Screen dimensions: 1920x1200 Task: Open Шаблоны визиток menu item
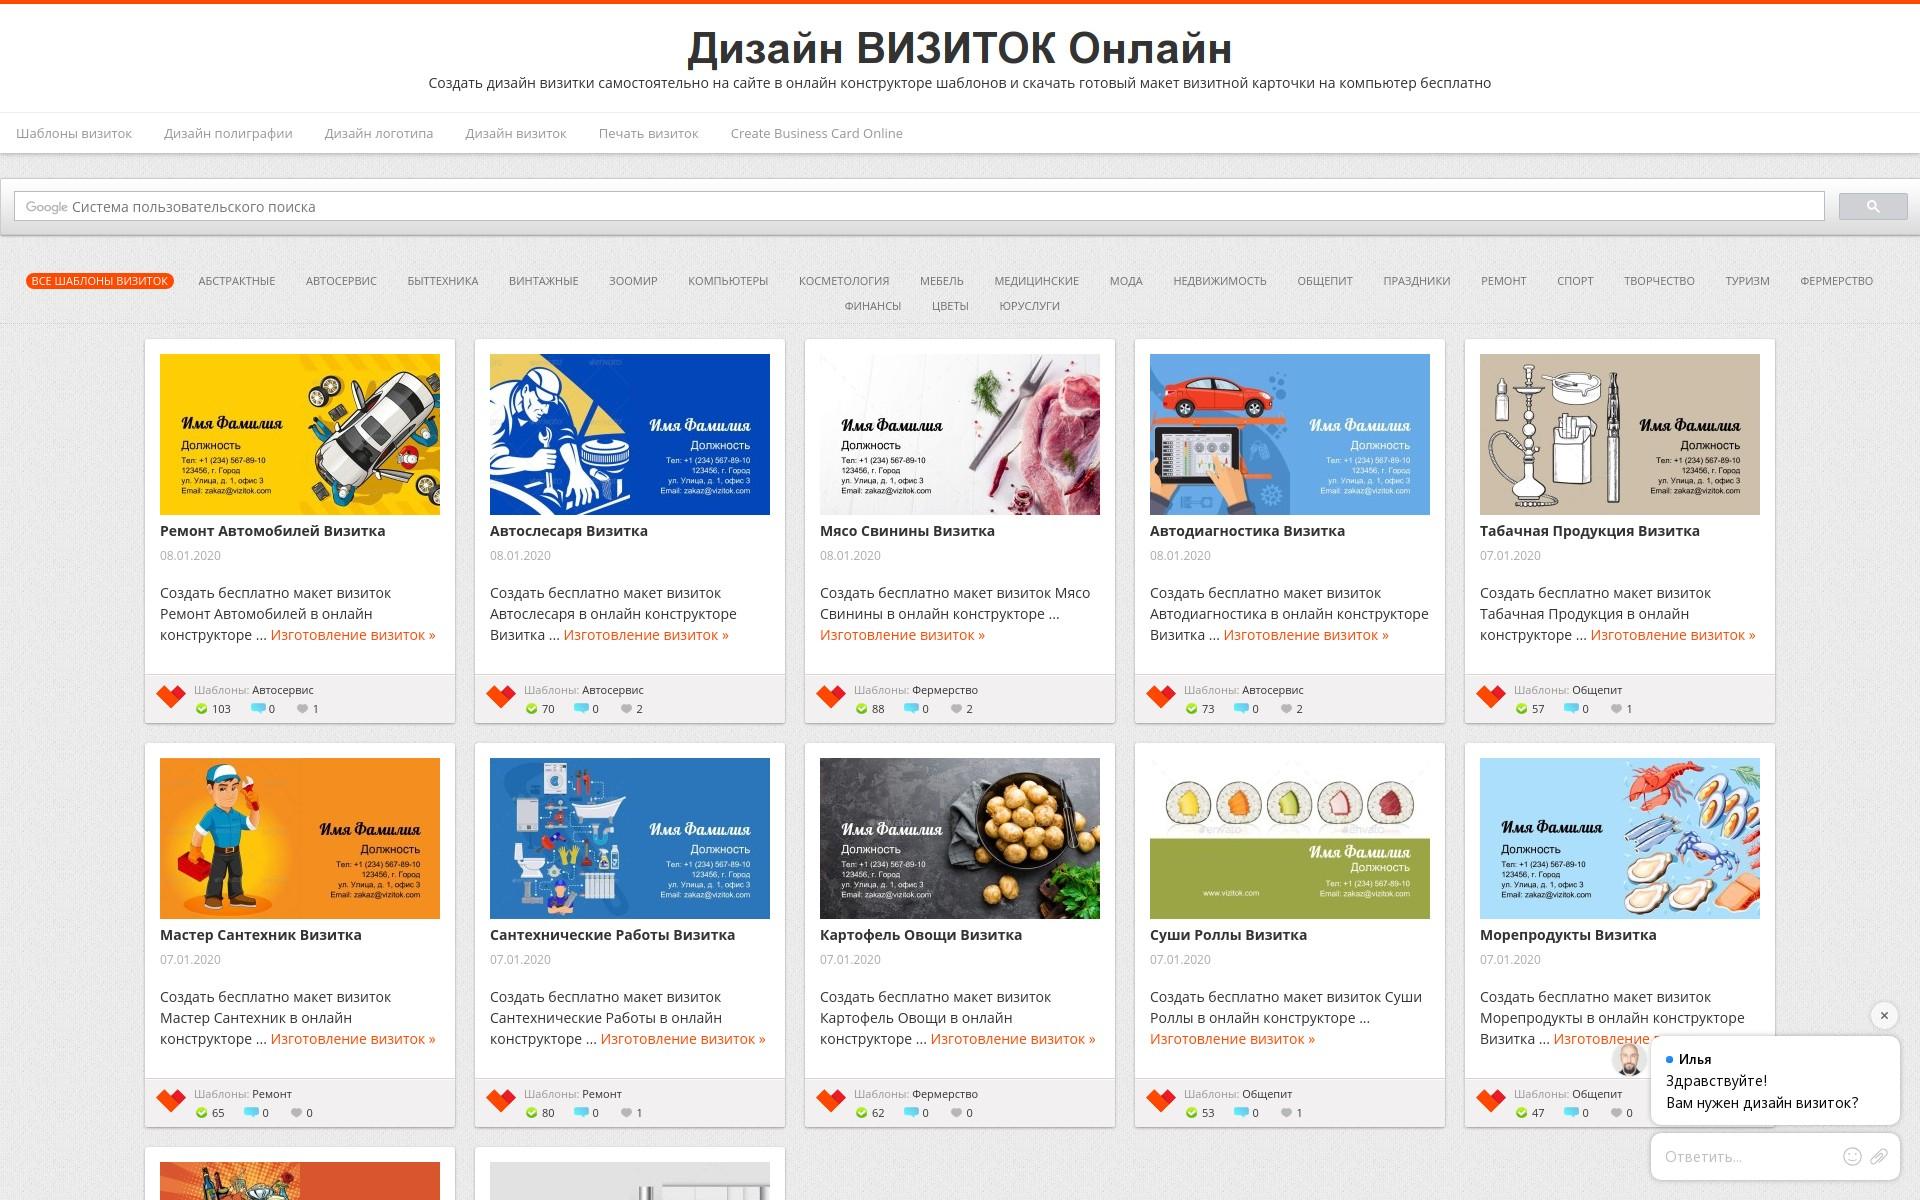(74, 133)
